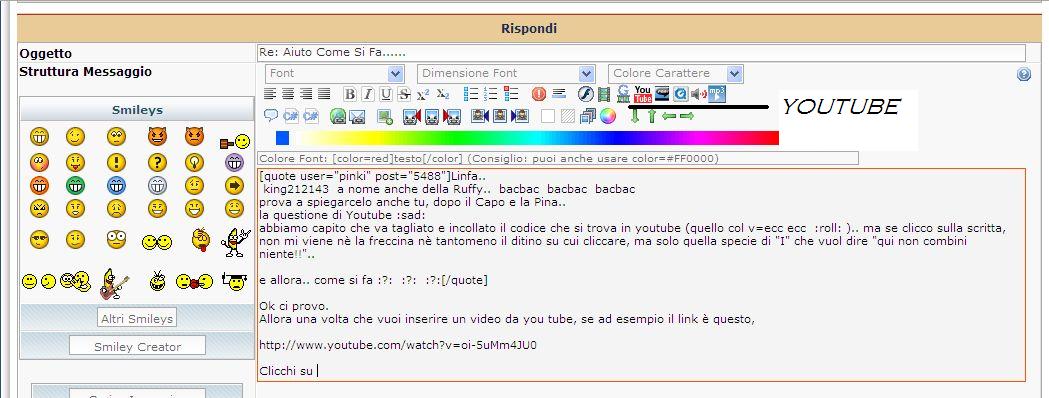Screen dimensions: 1049x398
Task: Pick the blue square color swatch
Action: pos(282,138)
